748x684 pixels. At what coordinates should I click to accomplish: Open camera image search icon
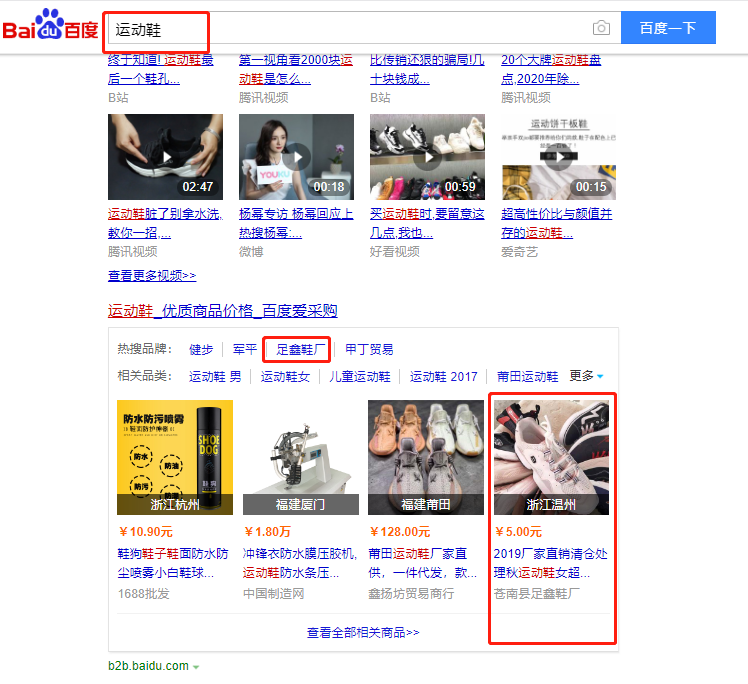click(601, 28)
